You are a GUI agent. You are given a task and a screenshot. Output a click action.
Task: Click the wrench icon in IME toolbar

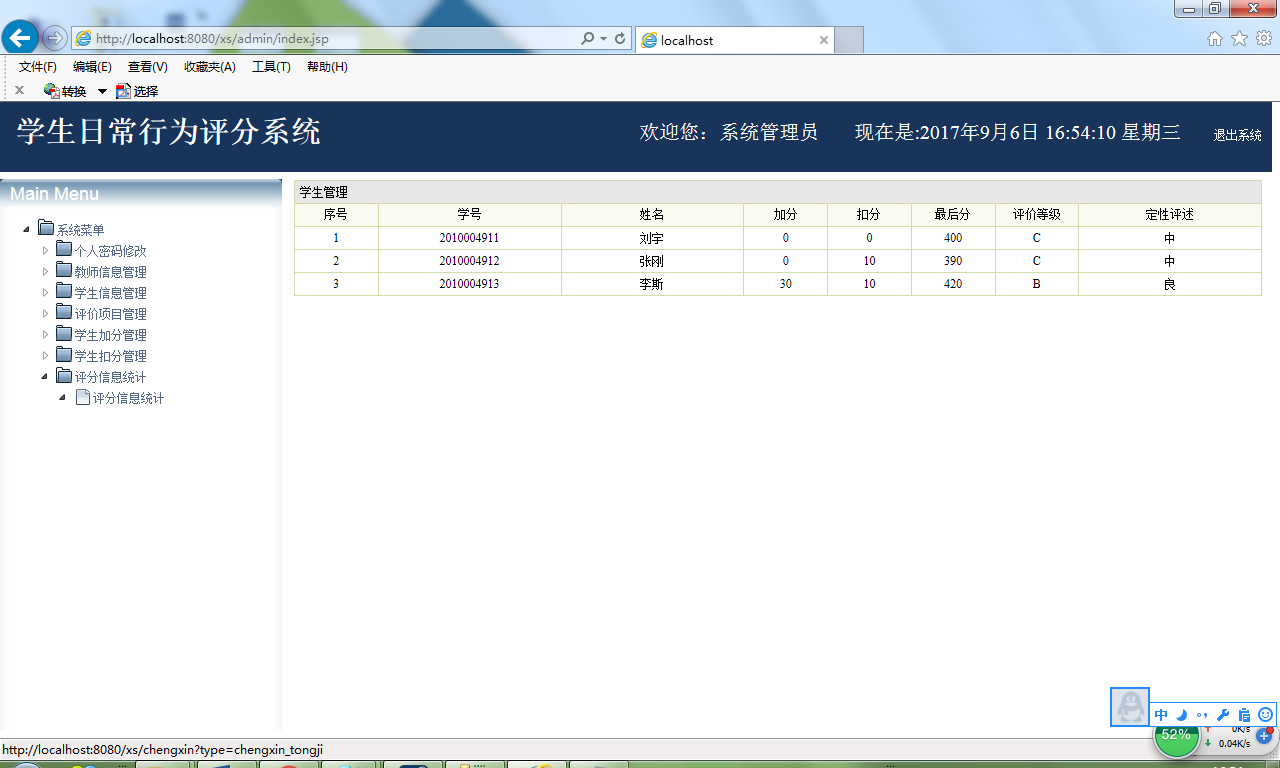1223,714
